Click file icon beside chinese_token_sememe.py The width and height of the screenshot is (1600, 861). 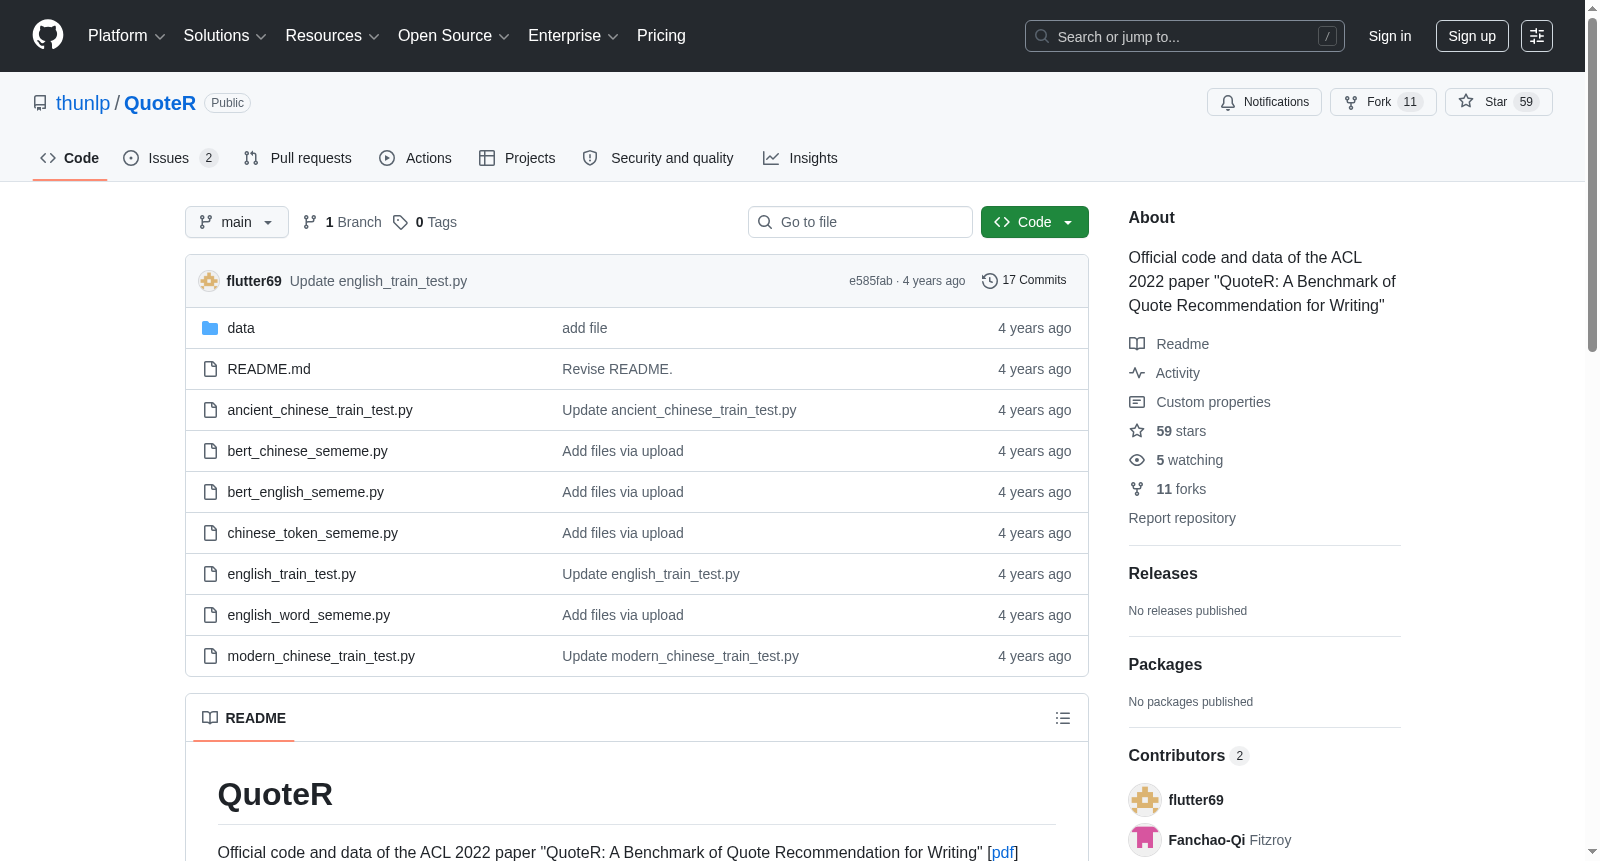click(210, 533)
